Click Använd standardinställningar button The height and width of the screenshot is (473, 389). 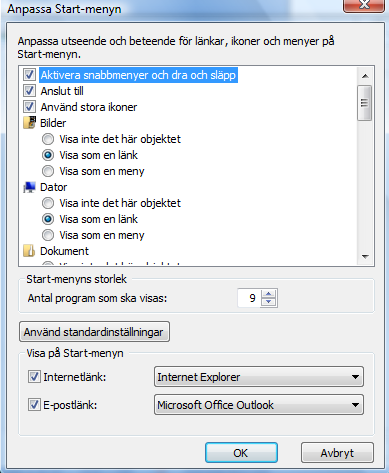94,332
